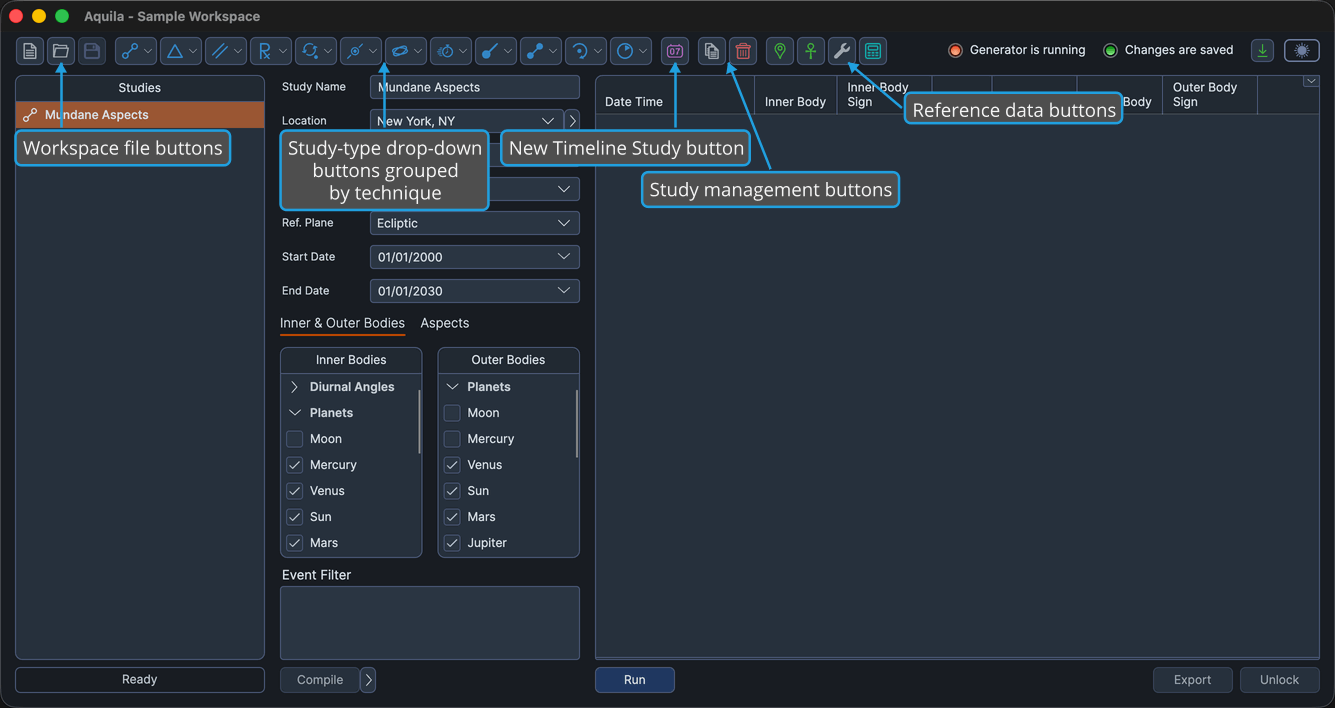Uncheck Venus in Inner Bodies
This screenshot has height=708, width=1335.
294,491
